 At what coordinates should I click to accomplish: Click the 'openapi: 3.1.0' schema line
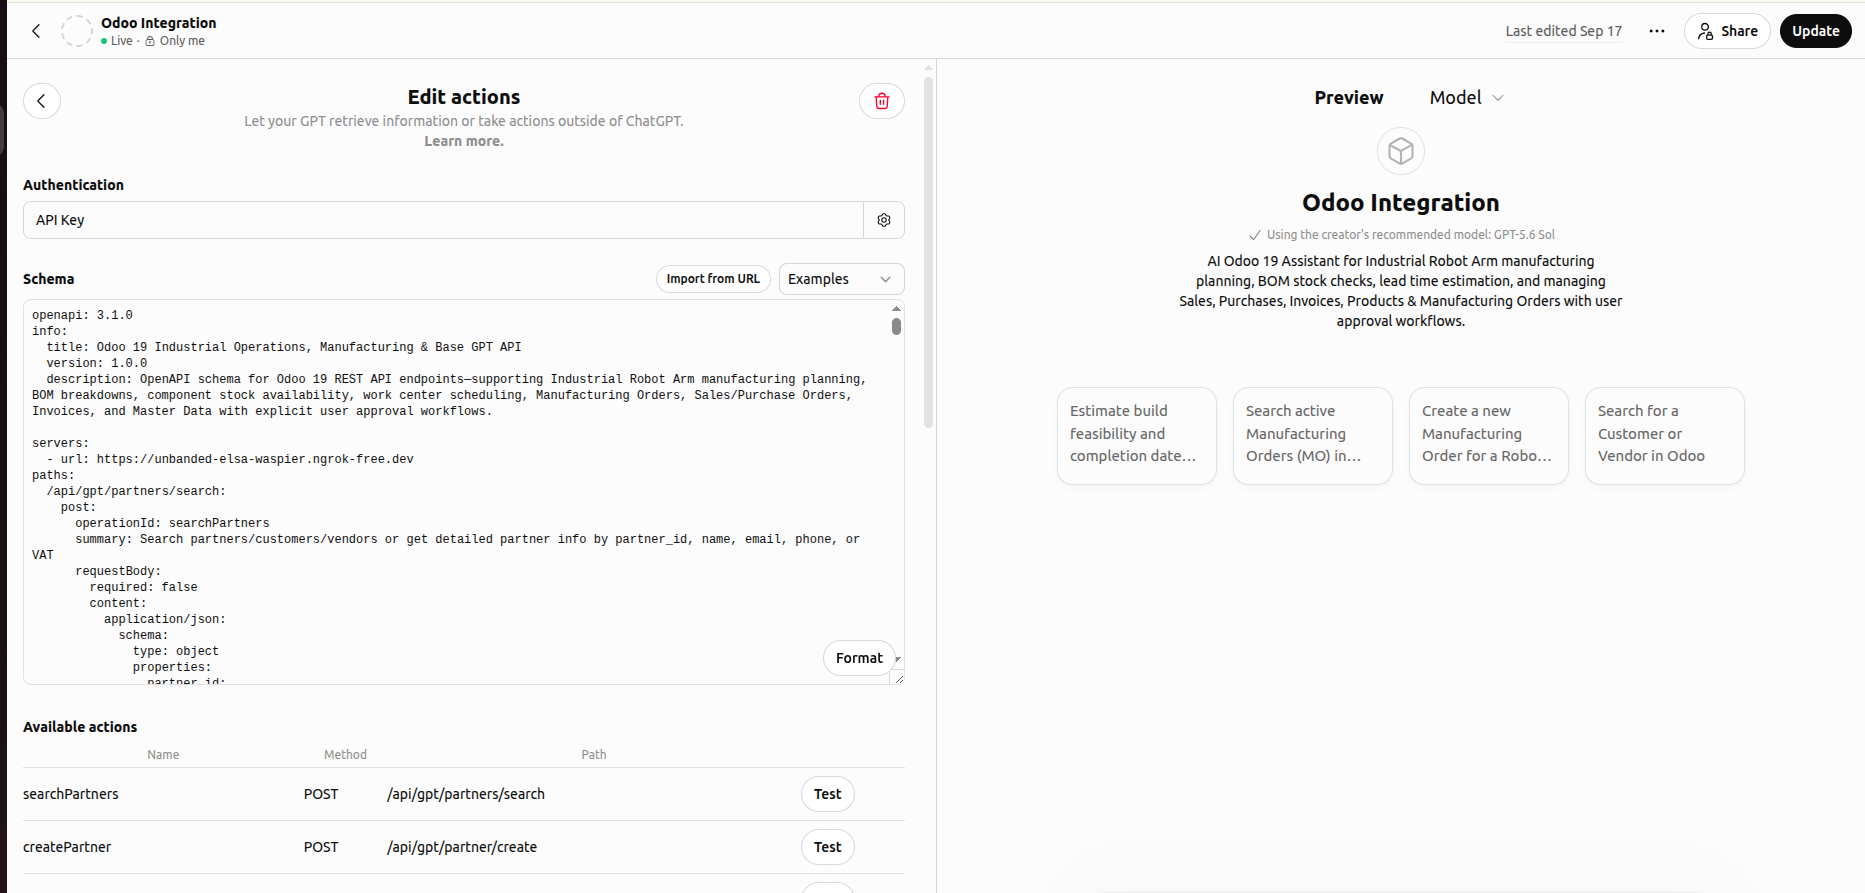tap(82, 315)
